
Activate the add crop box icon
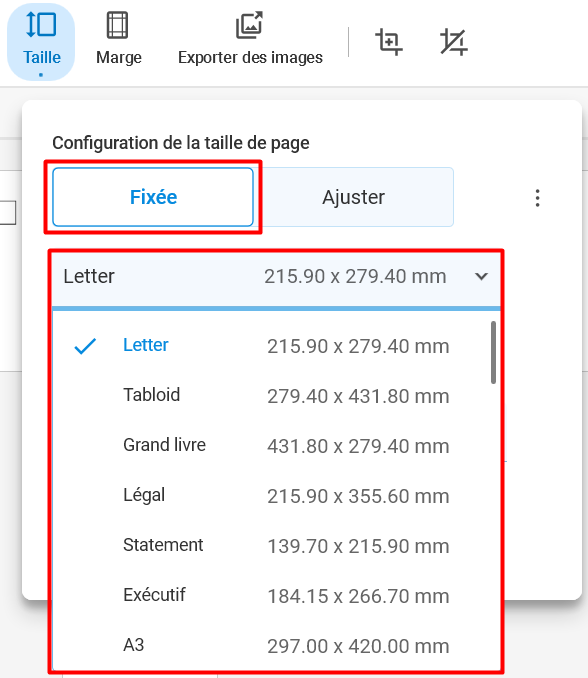click(x=388, y=42)
